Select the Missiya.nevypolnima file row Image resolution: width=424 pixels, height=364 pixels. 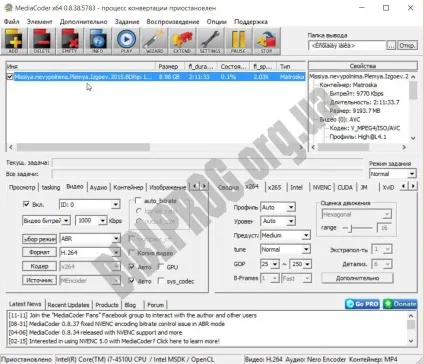(x=156, y=77)
